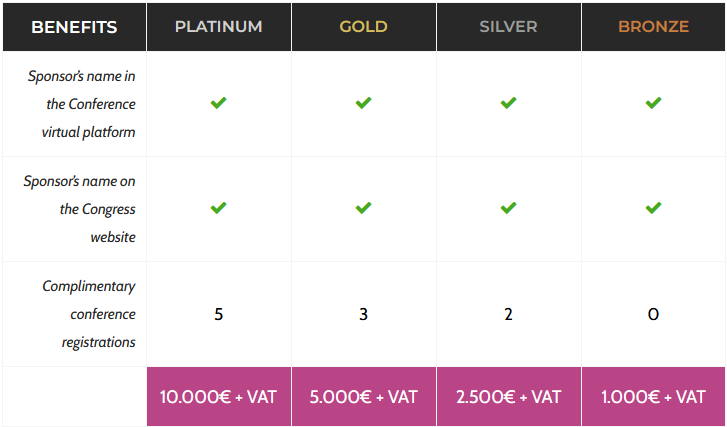Screen dimensions: 727x427
Task: Choose the 5.000€ + VAT price
Action: (364, 397)
